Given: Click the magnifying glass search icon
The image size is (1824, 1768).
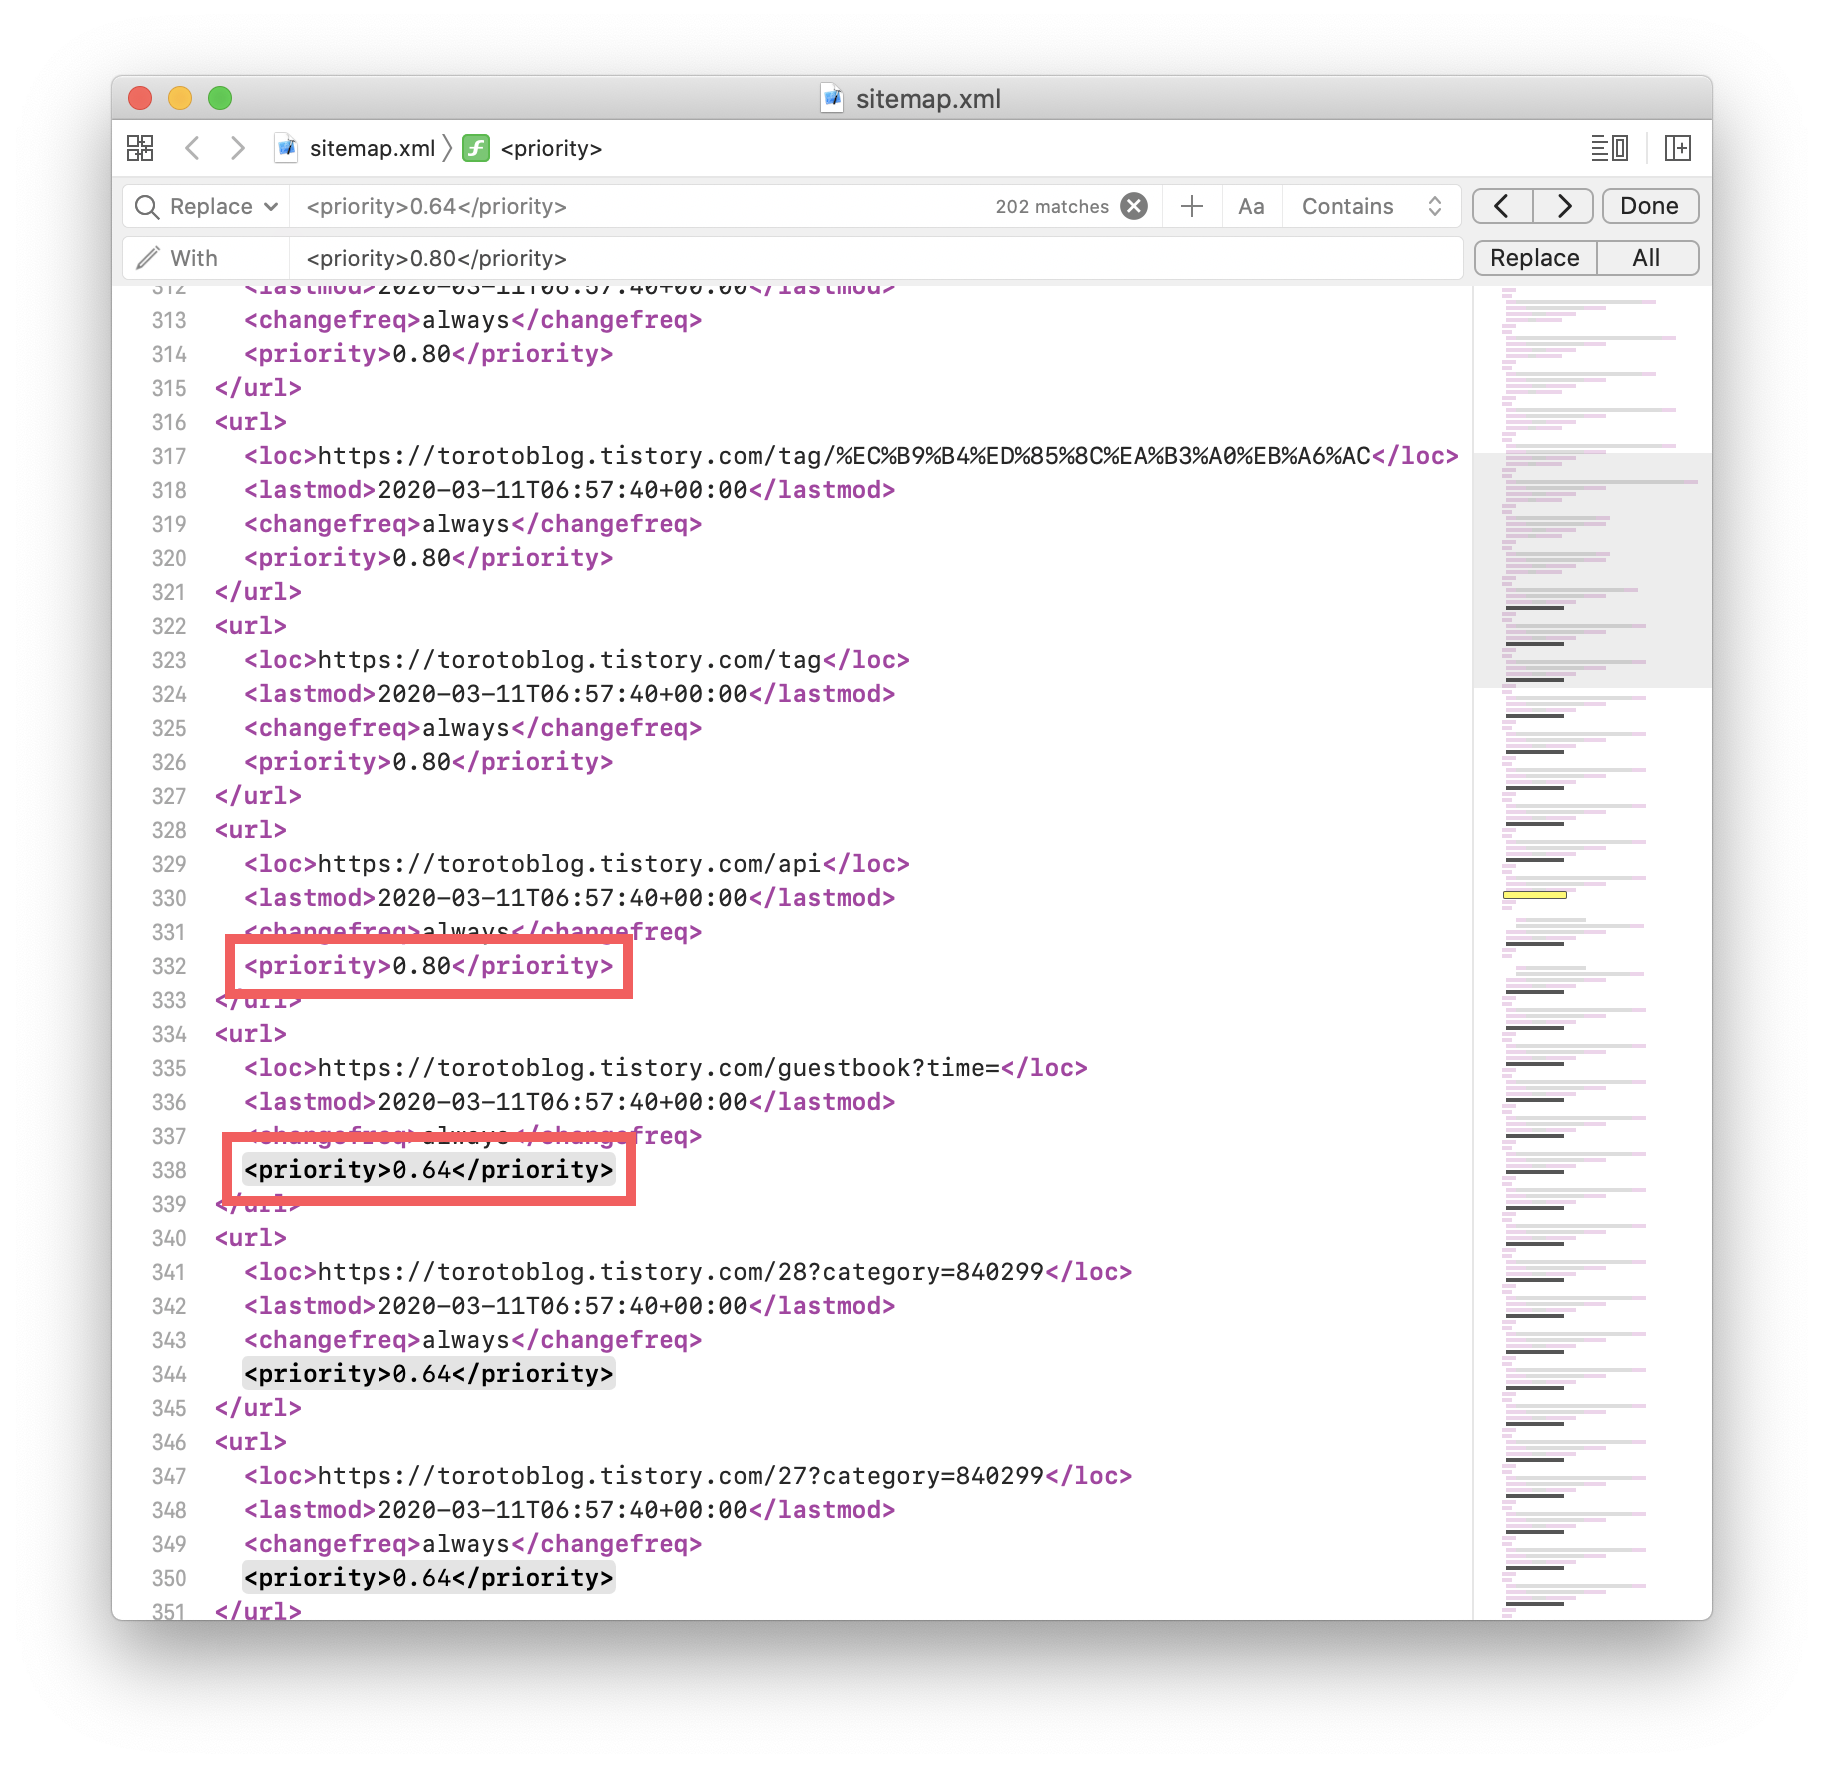Looking at the screenshot, I should [x=147, y=206].
